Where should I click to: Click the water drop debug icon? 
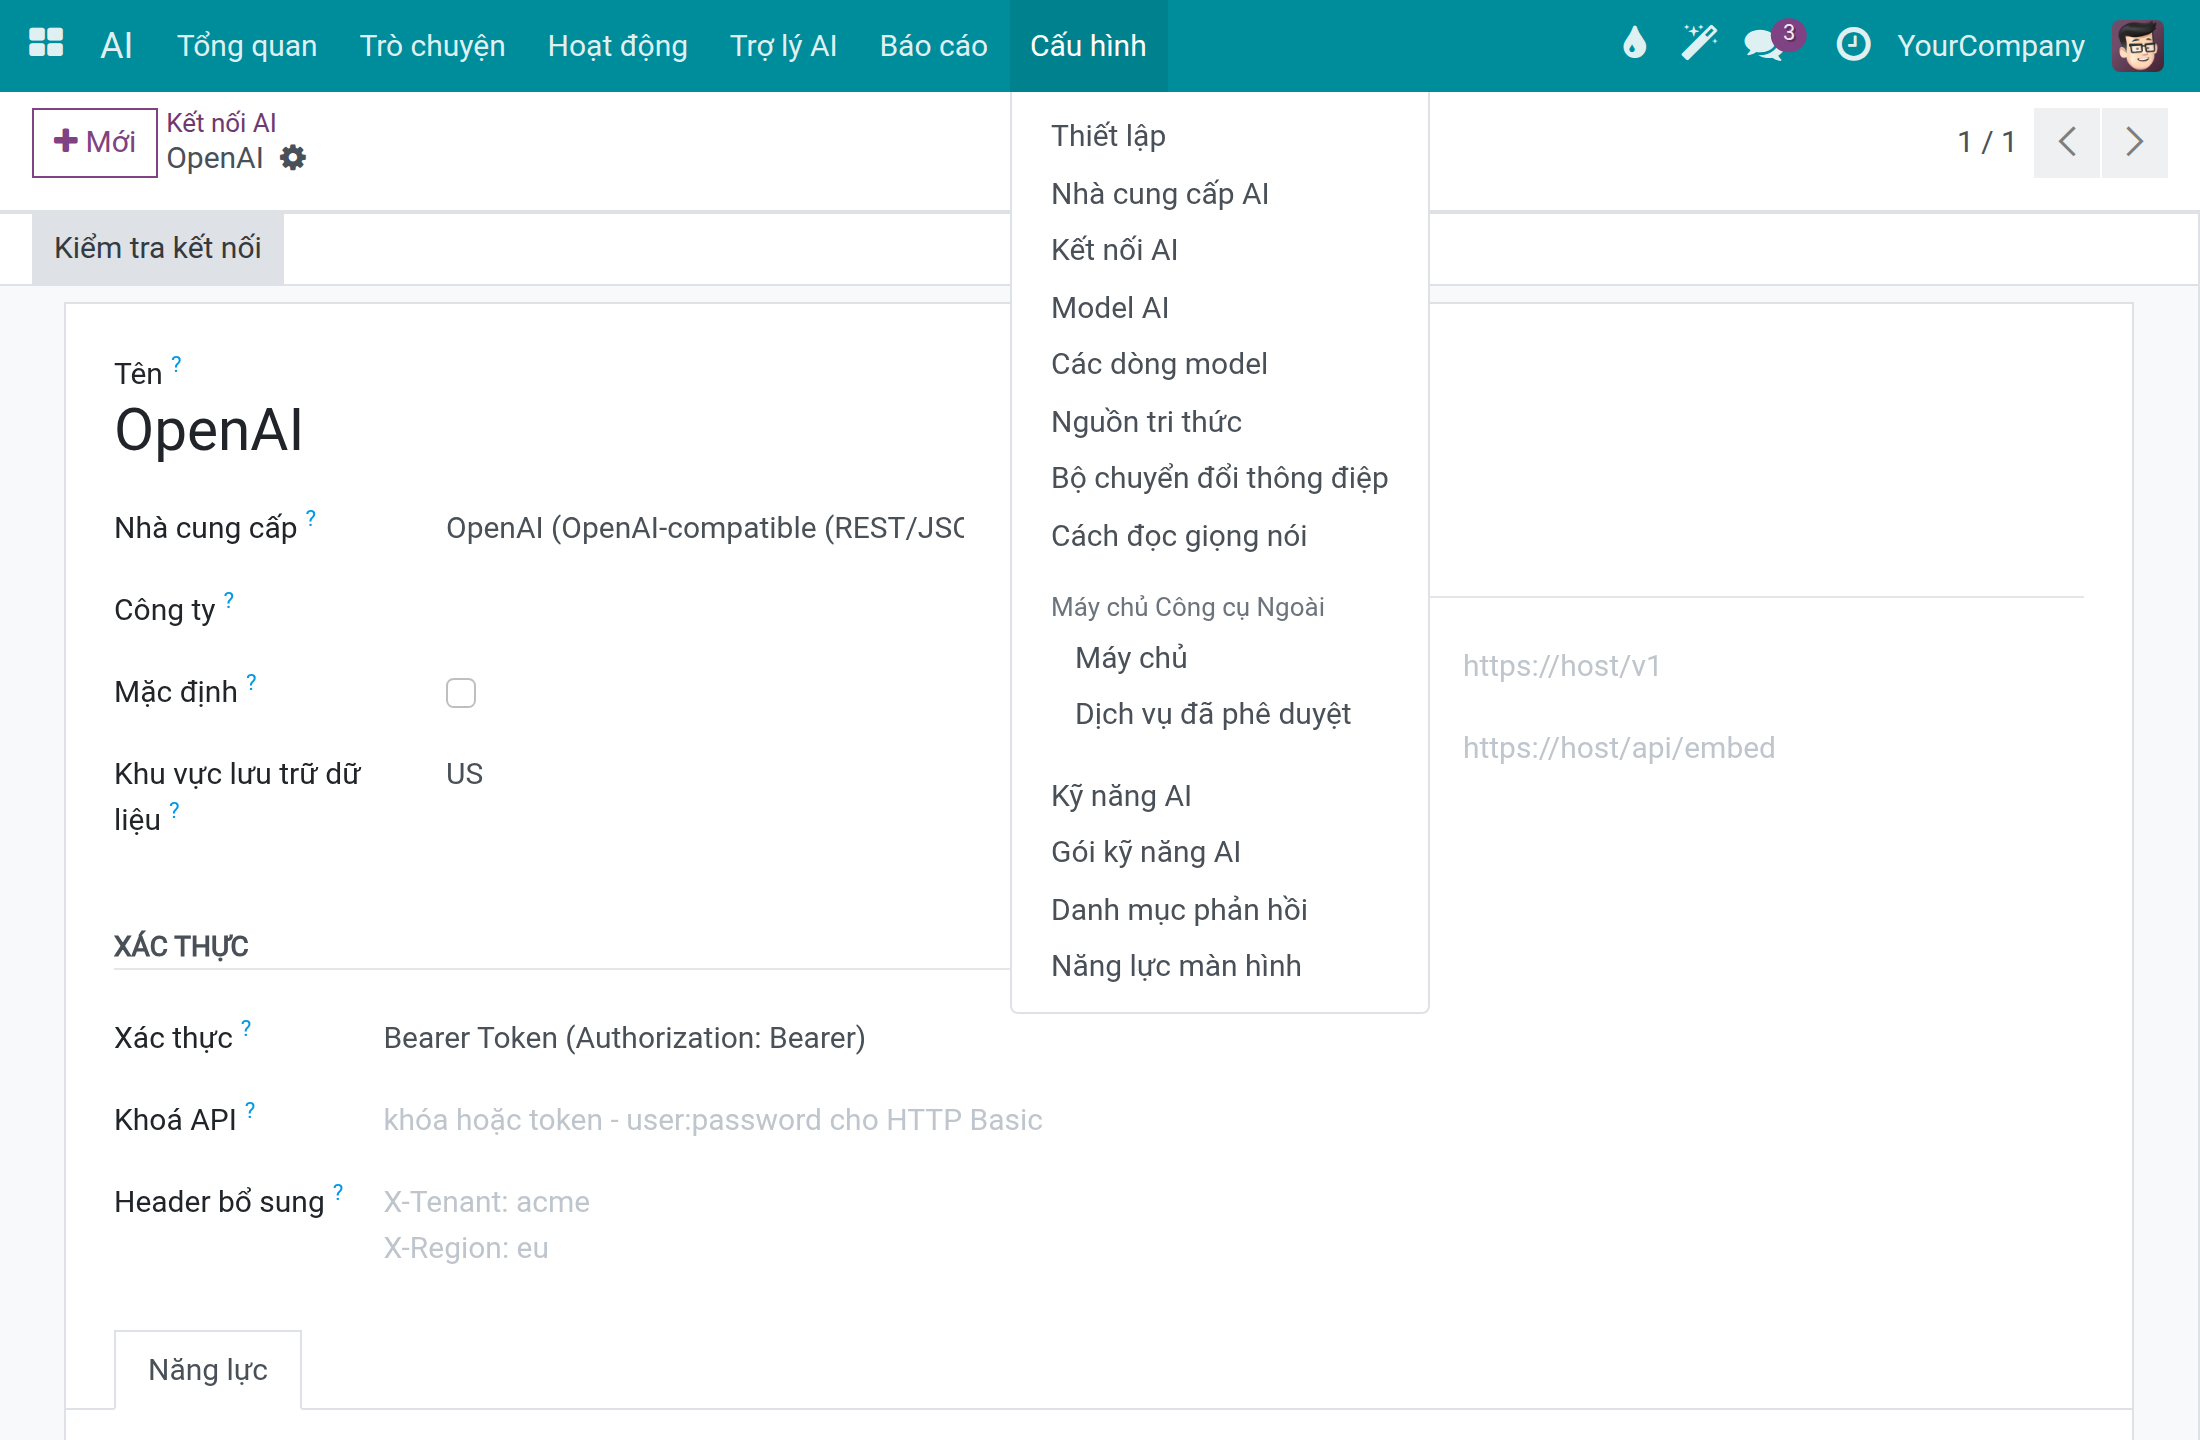(x=1634, y=45)
